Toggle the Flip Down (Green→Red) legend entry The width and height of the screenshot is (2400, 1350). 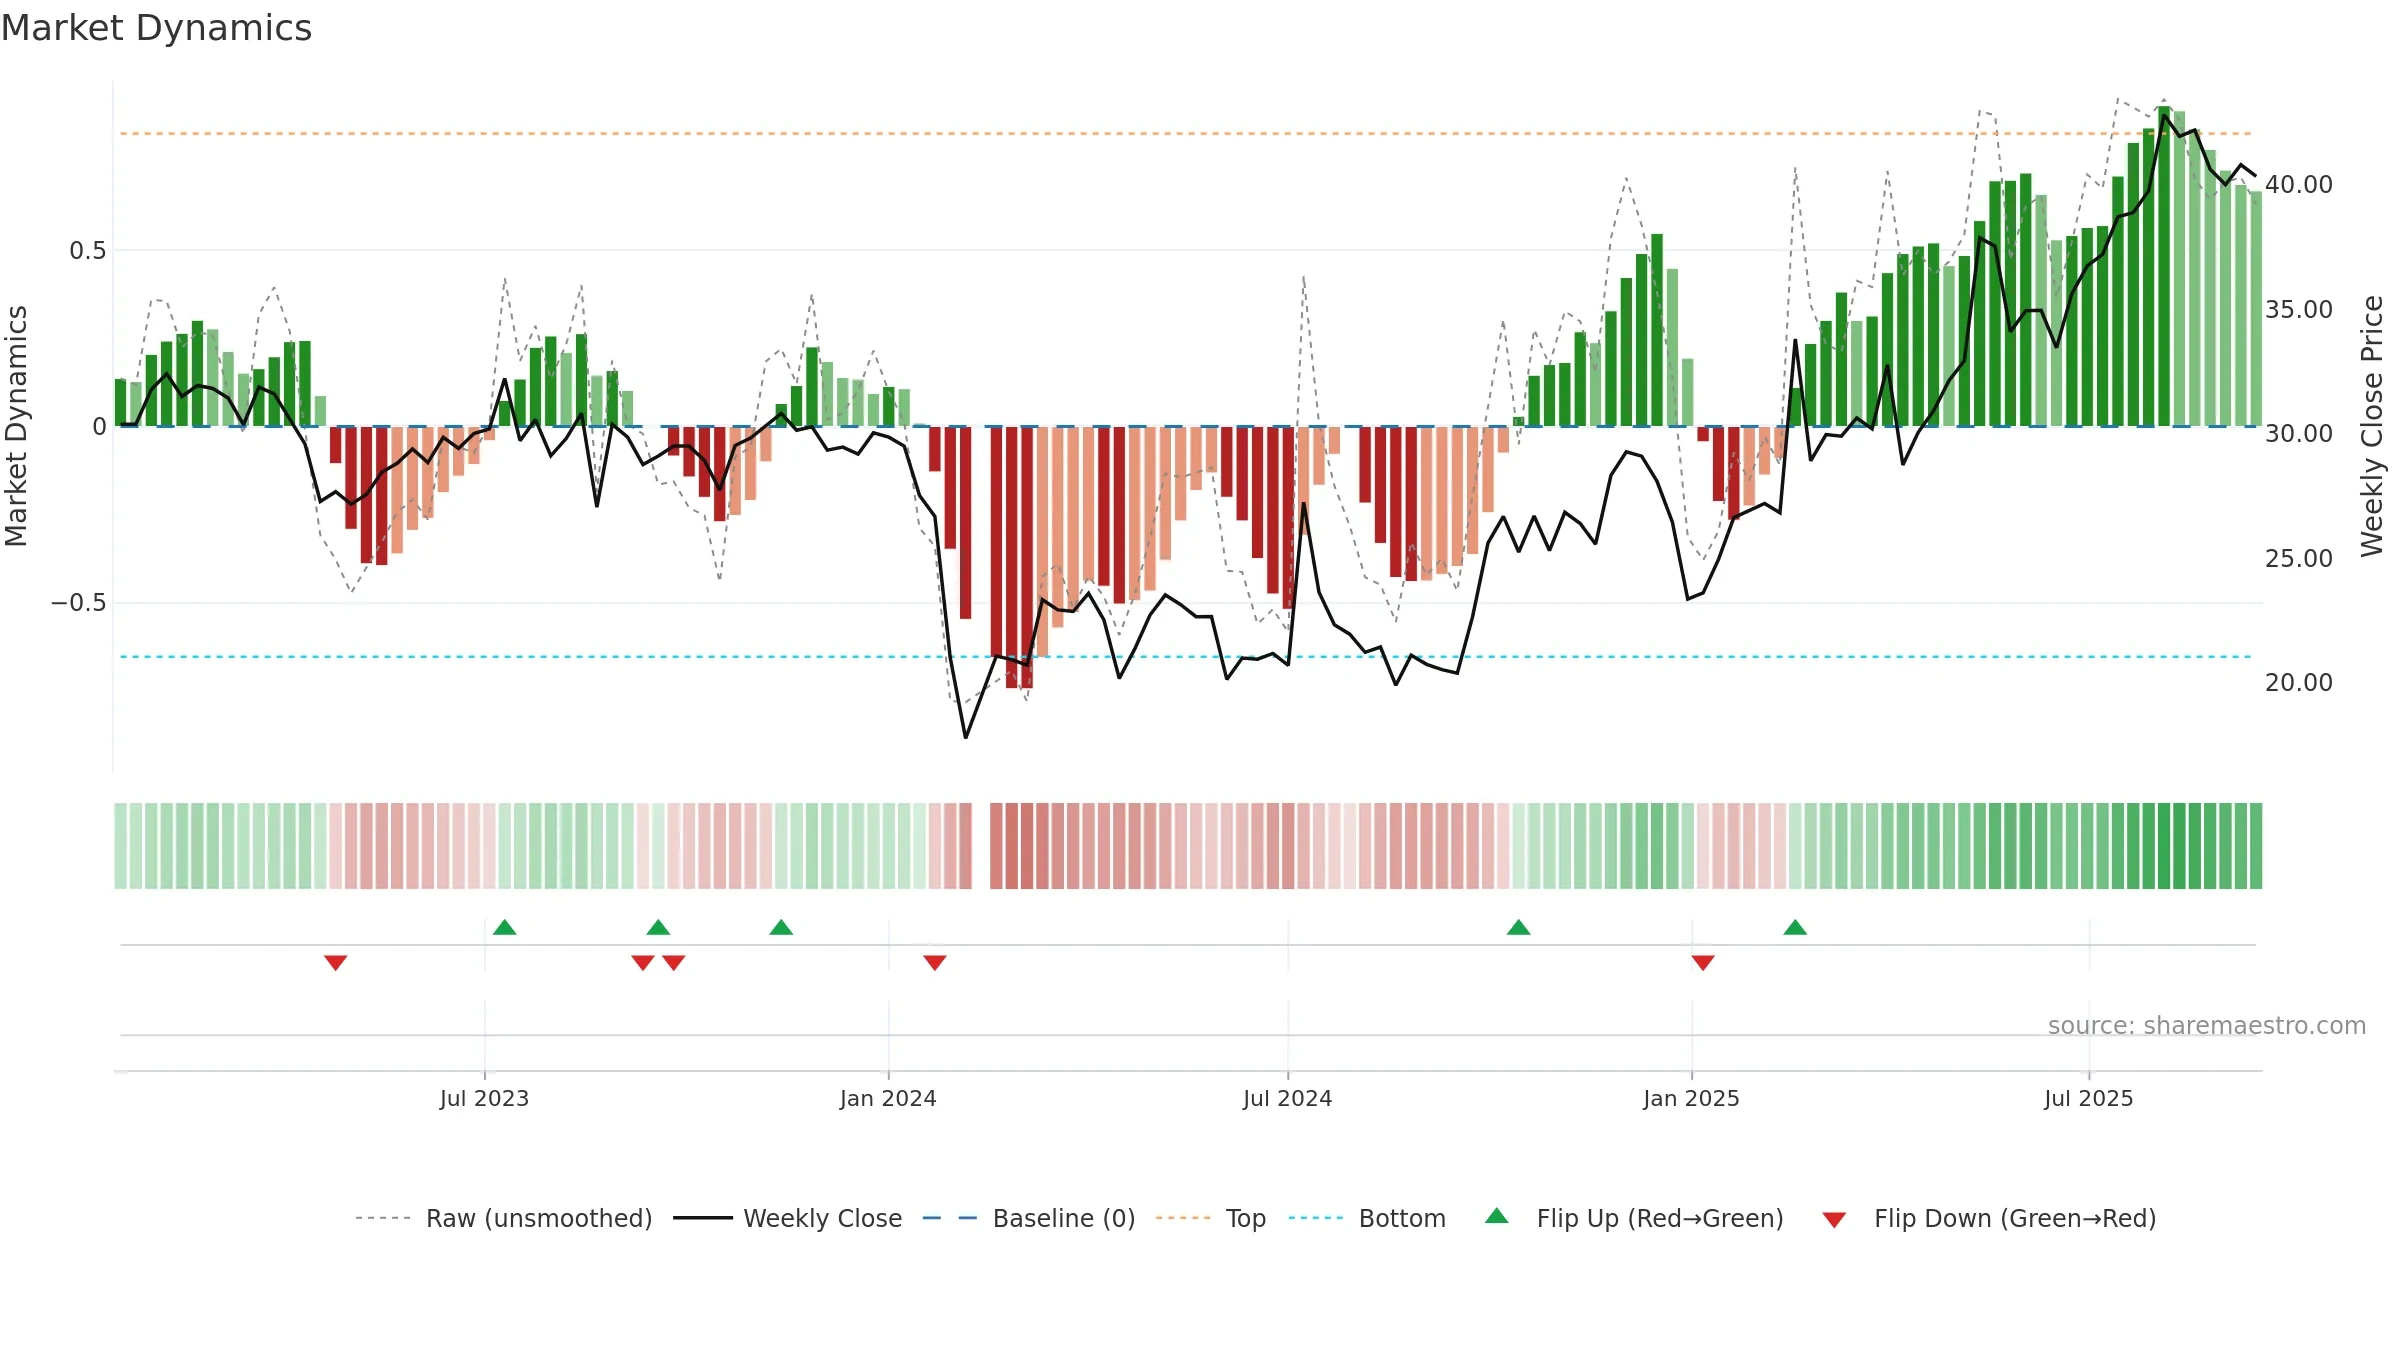(1989, 1218)
